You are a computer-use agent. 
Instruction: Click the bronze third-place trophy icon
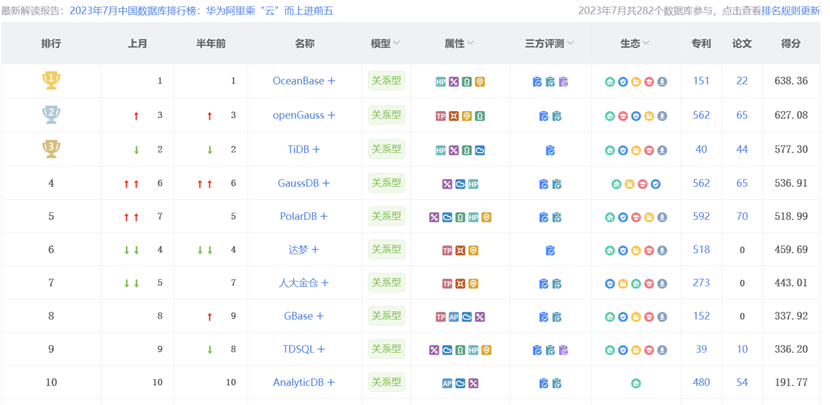pos(50,149)
